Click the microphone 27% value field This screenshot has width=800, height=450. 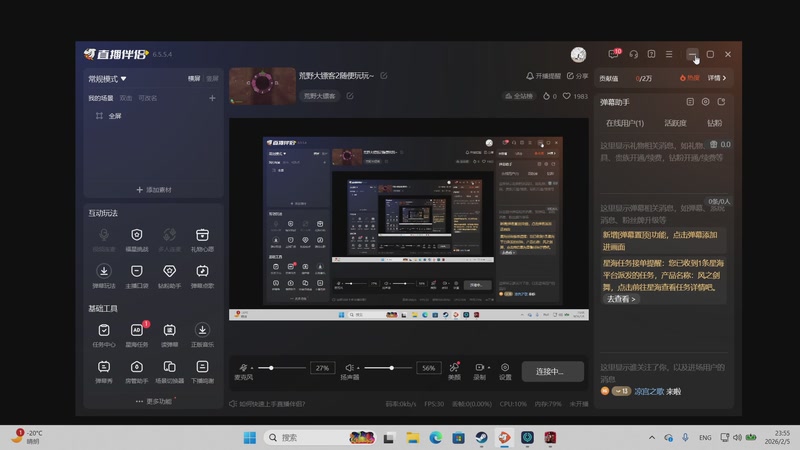(x=322, y=368)
